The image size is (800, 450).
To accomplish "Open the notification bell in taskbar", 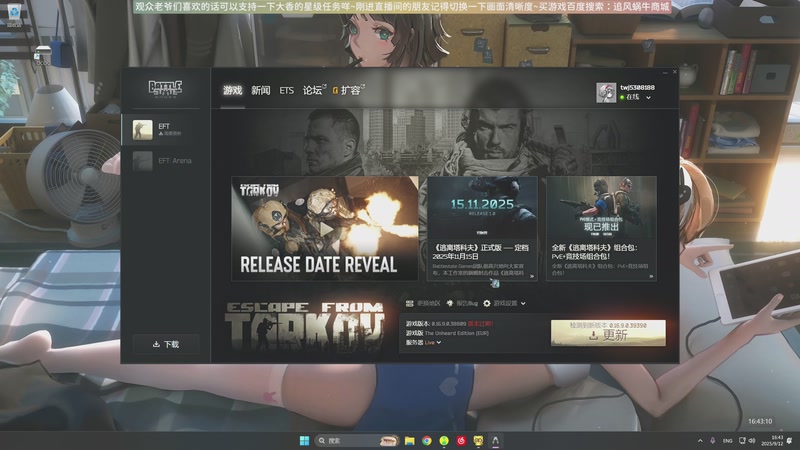I will 790,441.
